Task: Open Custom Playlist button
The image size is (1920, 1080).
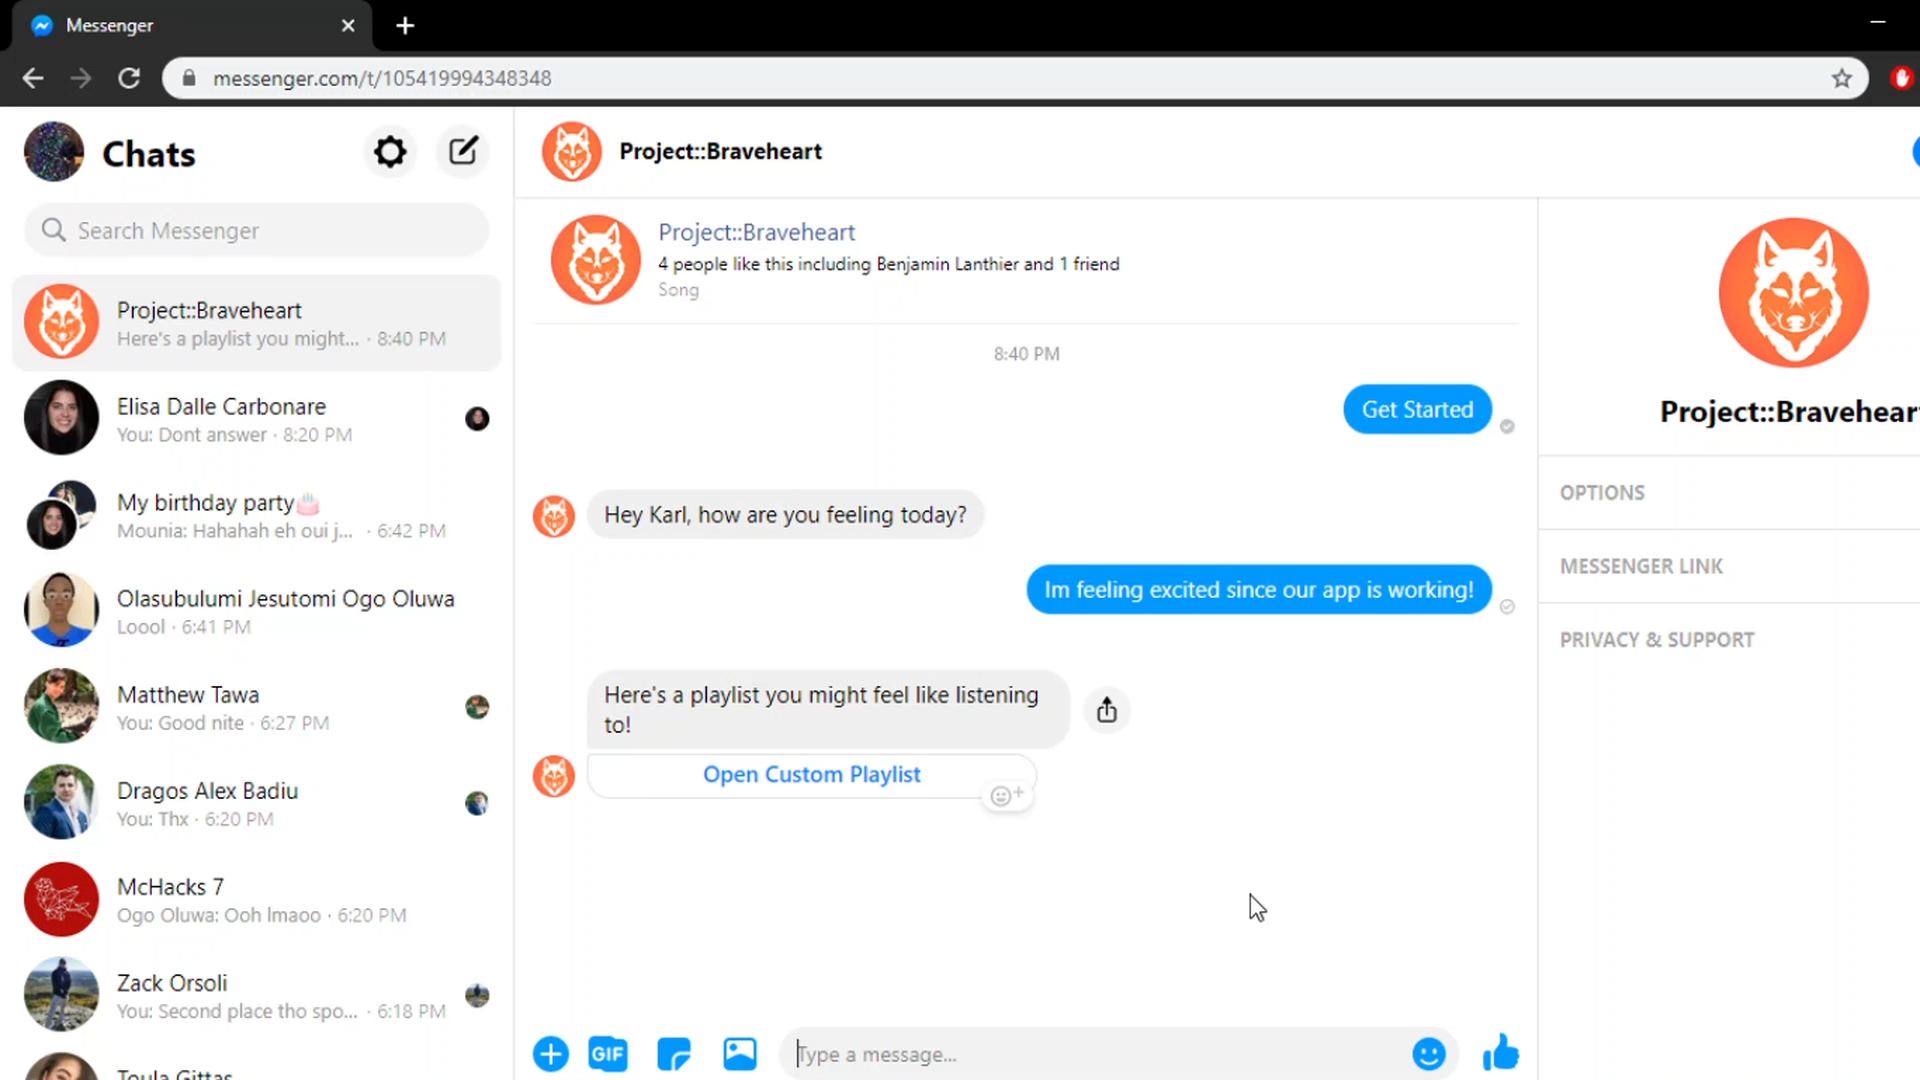Action: pyautogui.click(x=811, y=775)
